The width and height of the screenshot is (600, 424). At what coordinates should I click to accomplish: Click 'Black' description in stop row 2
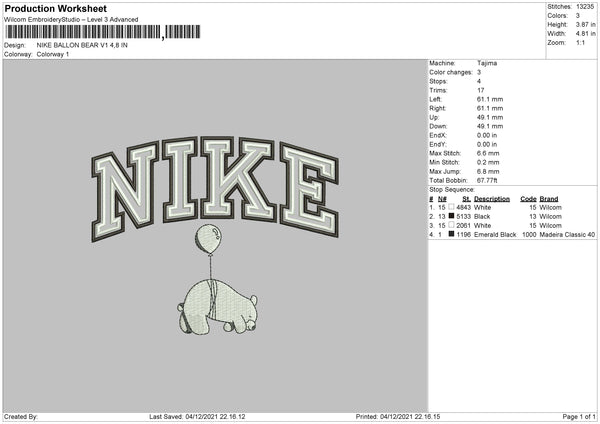tap(482, 217)
